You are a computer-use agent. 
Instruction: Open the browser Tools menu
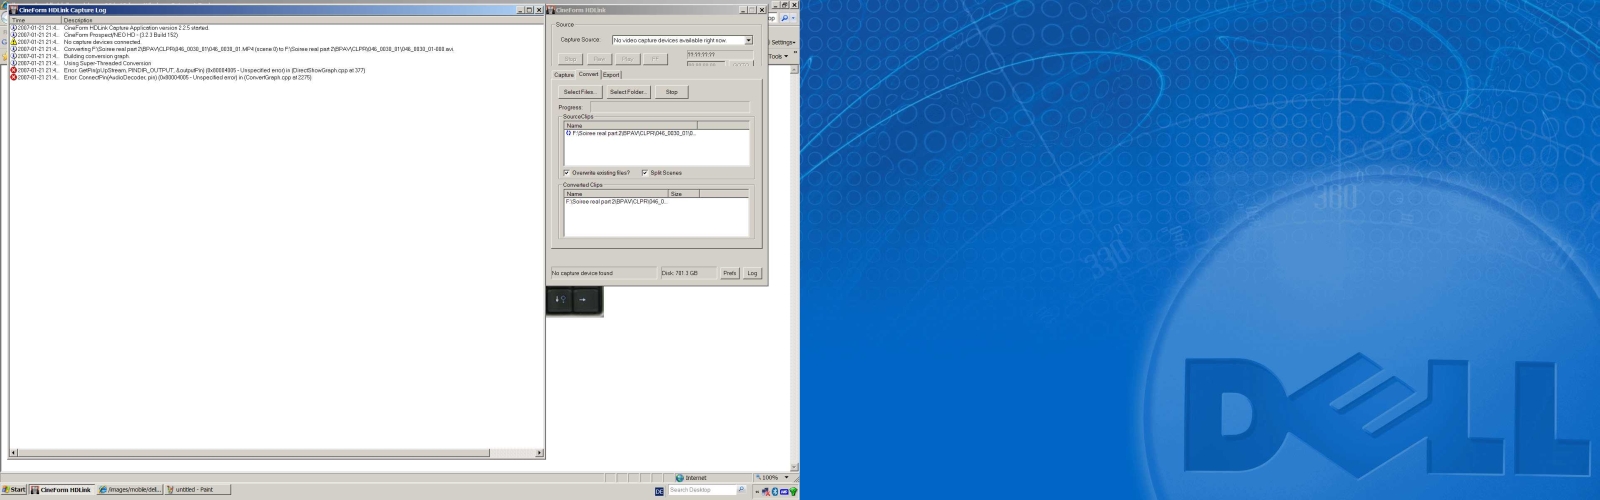(778, 57)
